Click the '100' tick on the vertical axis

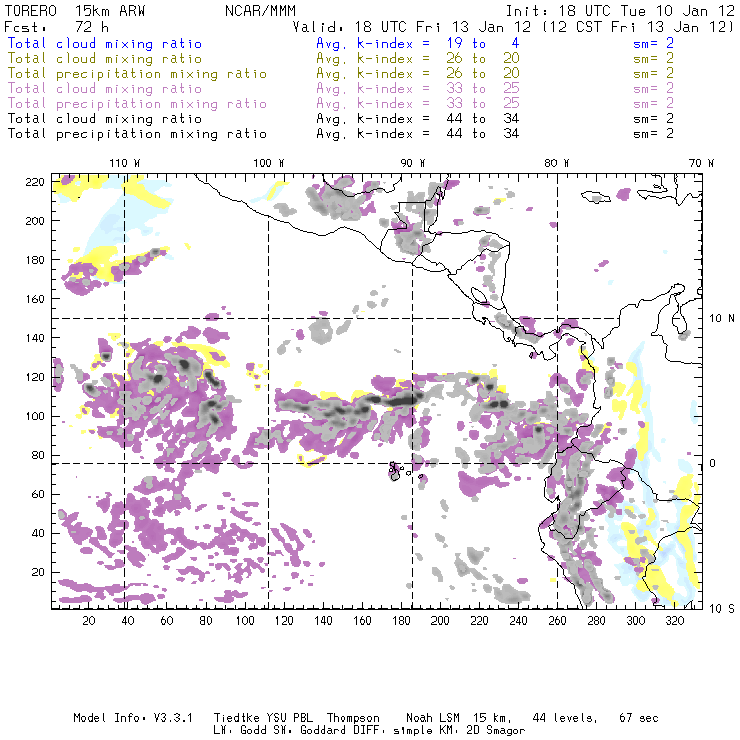pyautogui.click(x=35, y=416)
